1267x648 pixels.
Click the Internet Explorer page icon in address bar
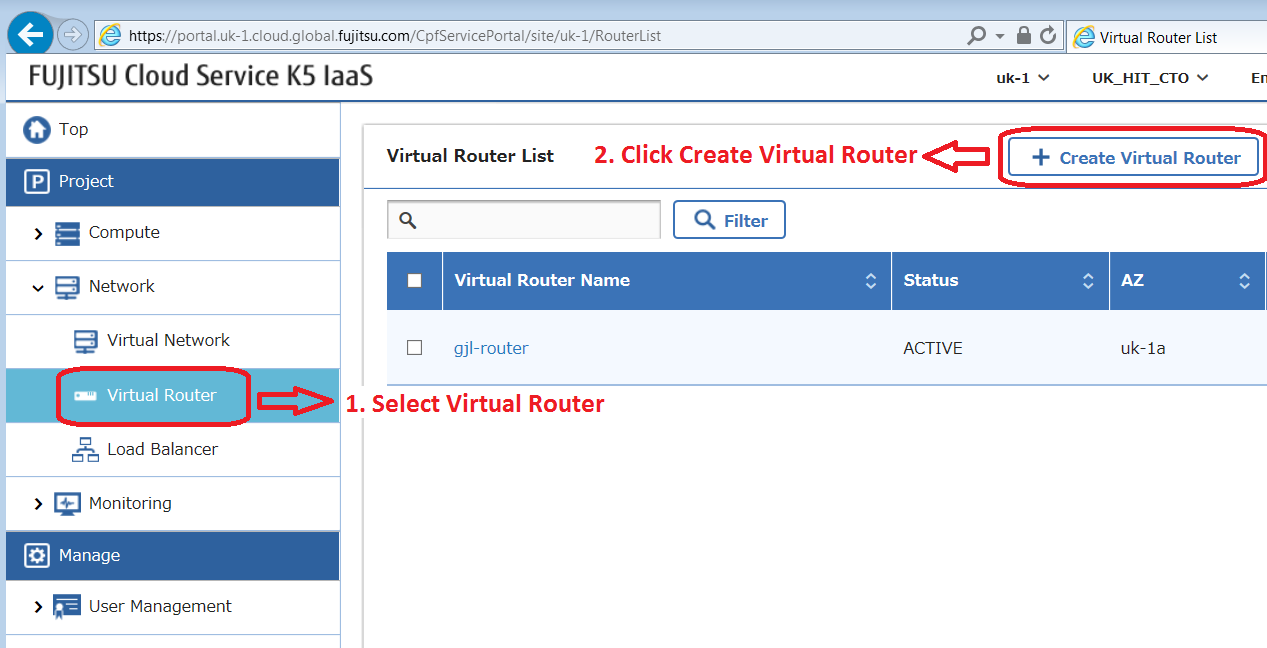(111, 36)
